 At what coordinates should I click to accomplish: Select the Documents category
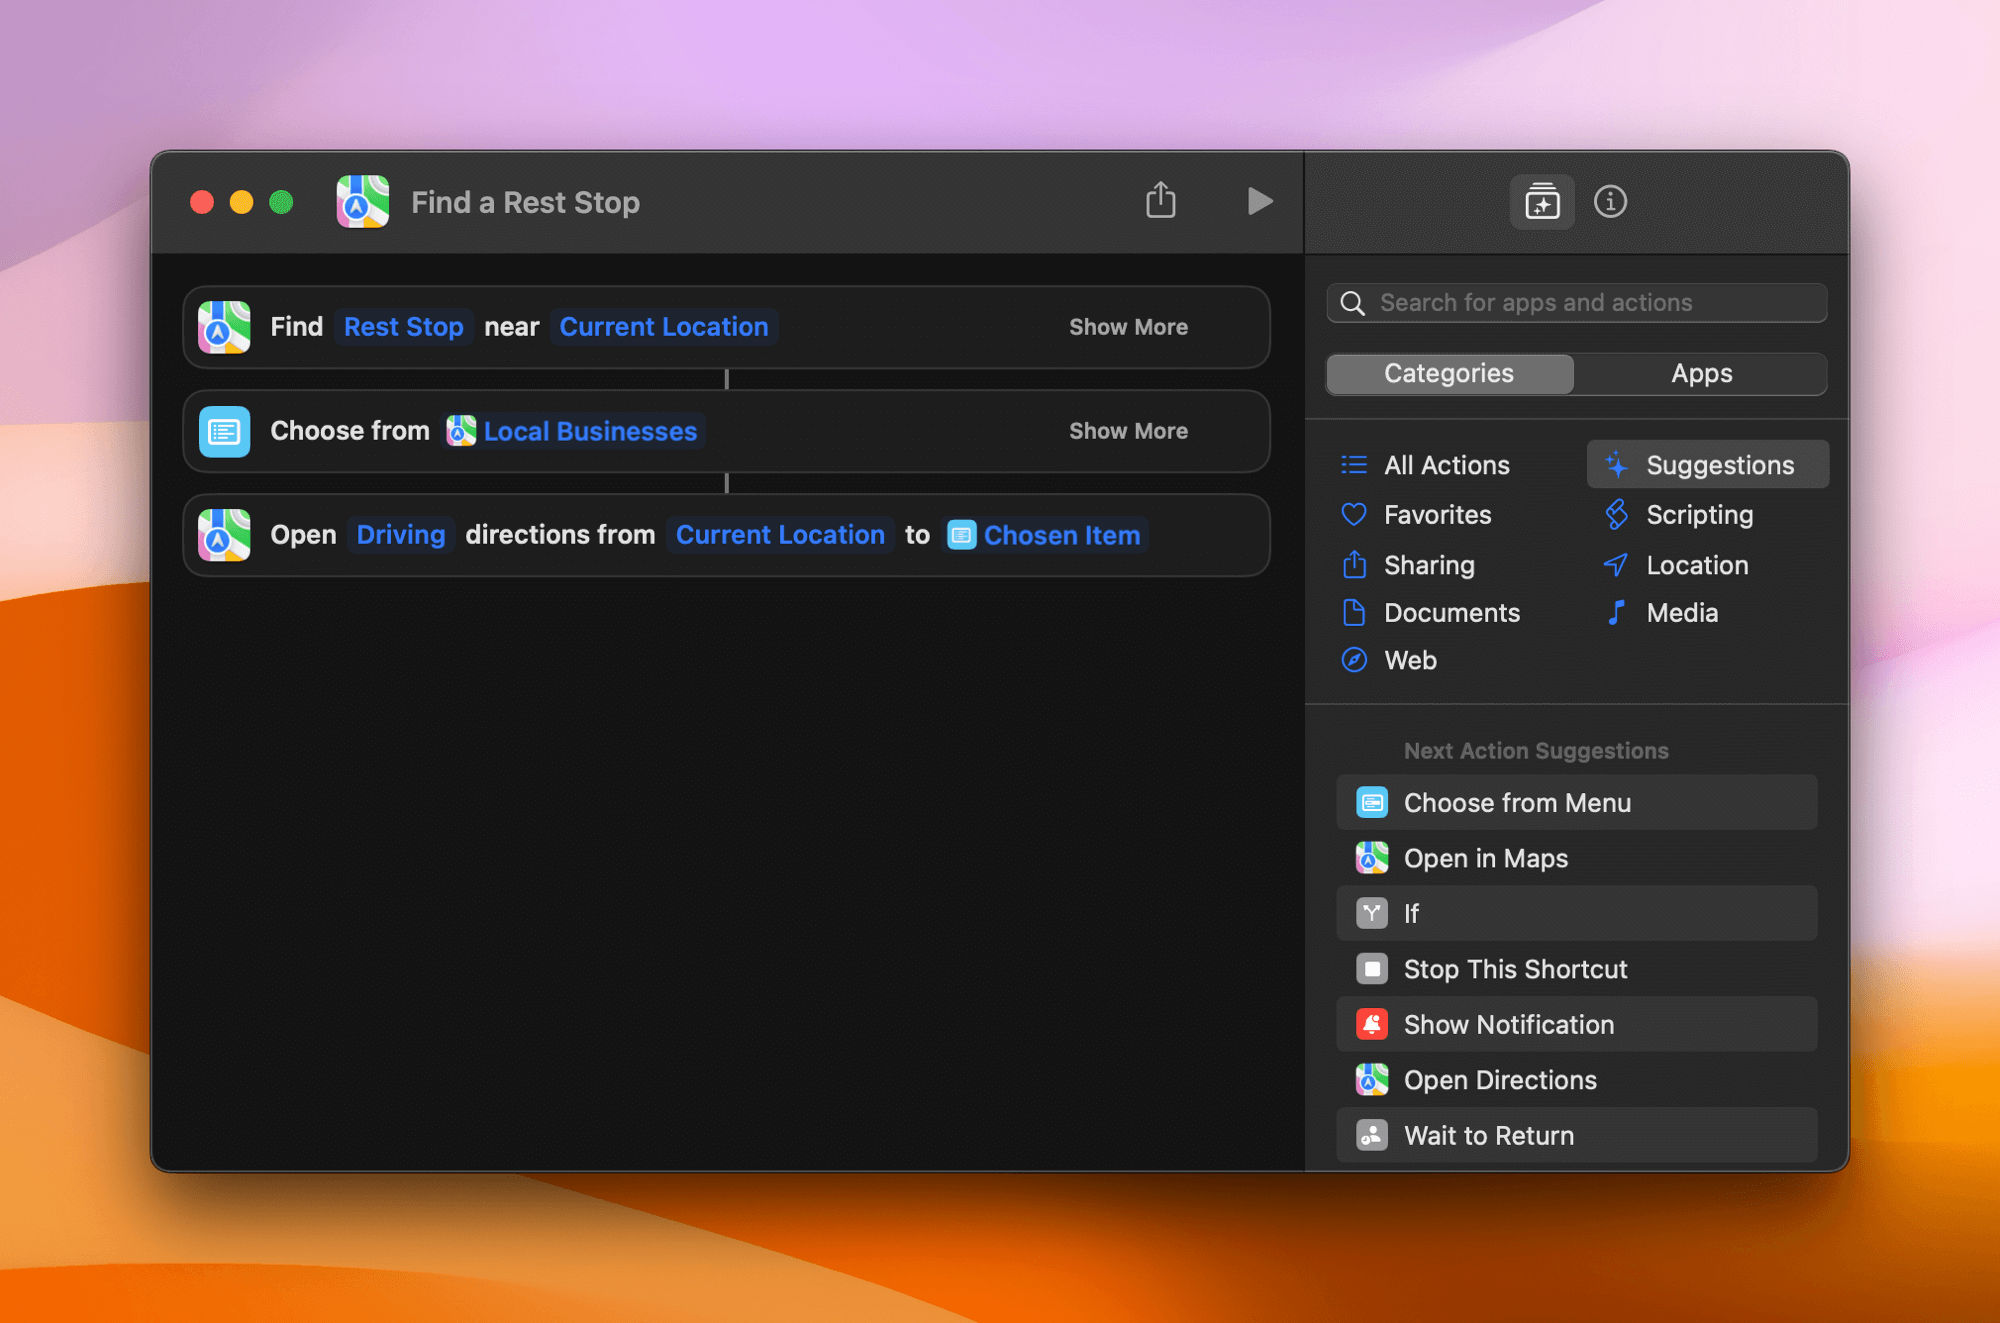pos(1452,613)
